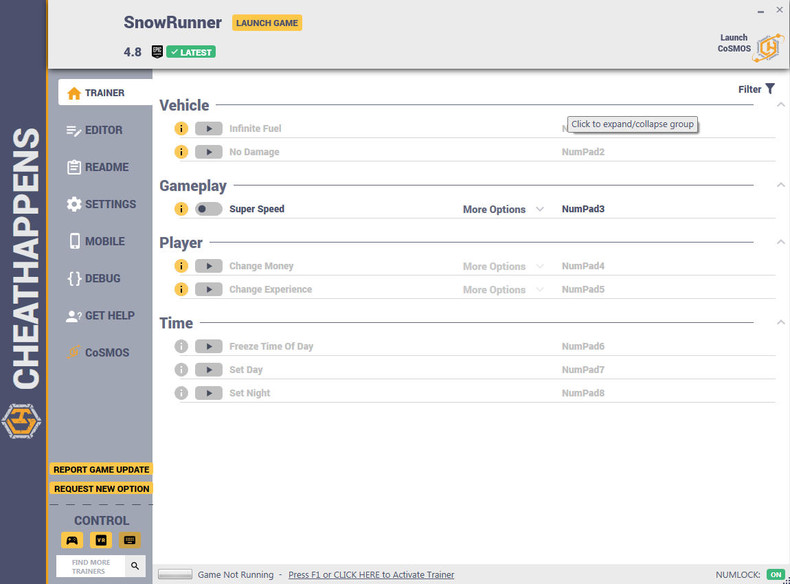Click the LAUNCH GAME button
The image size is (790, 584).
point(267,23)
